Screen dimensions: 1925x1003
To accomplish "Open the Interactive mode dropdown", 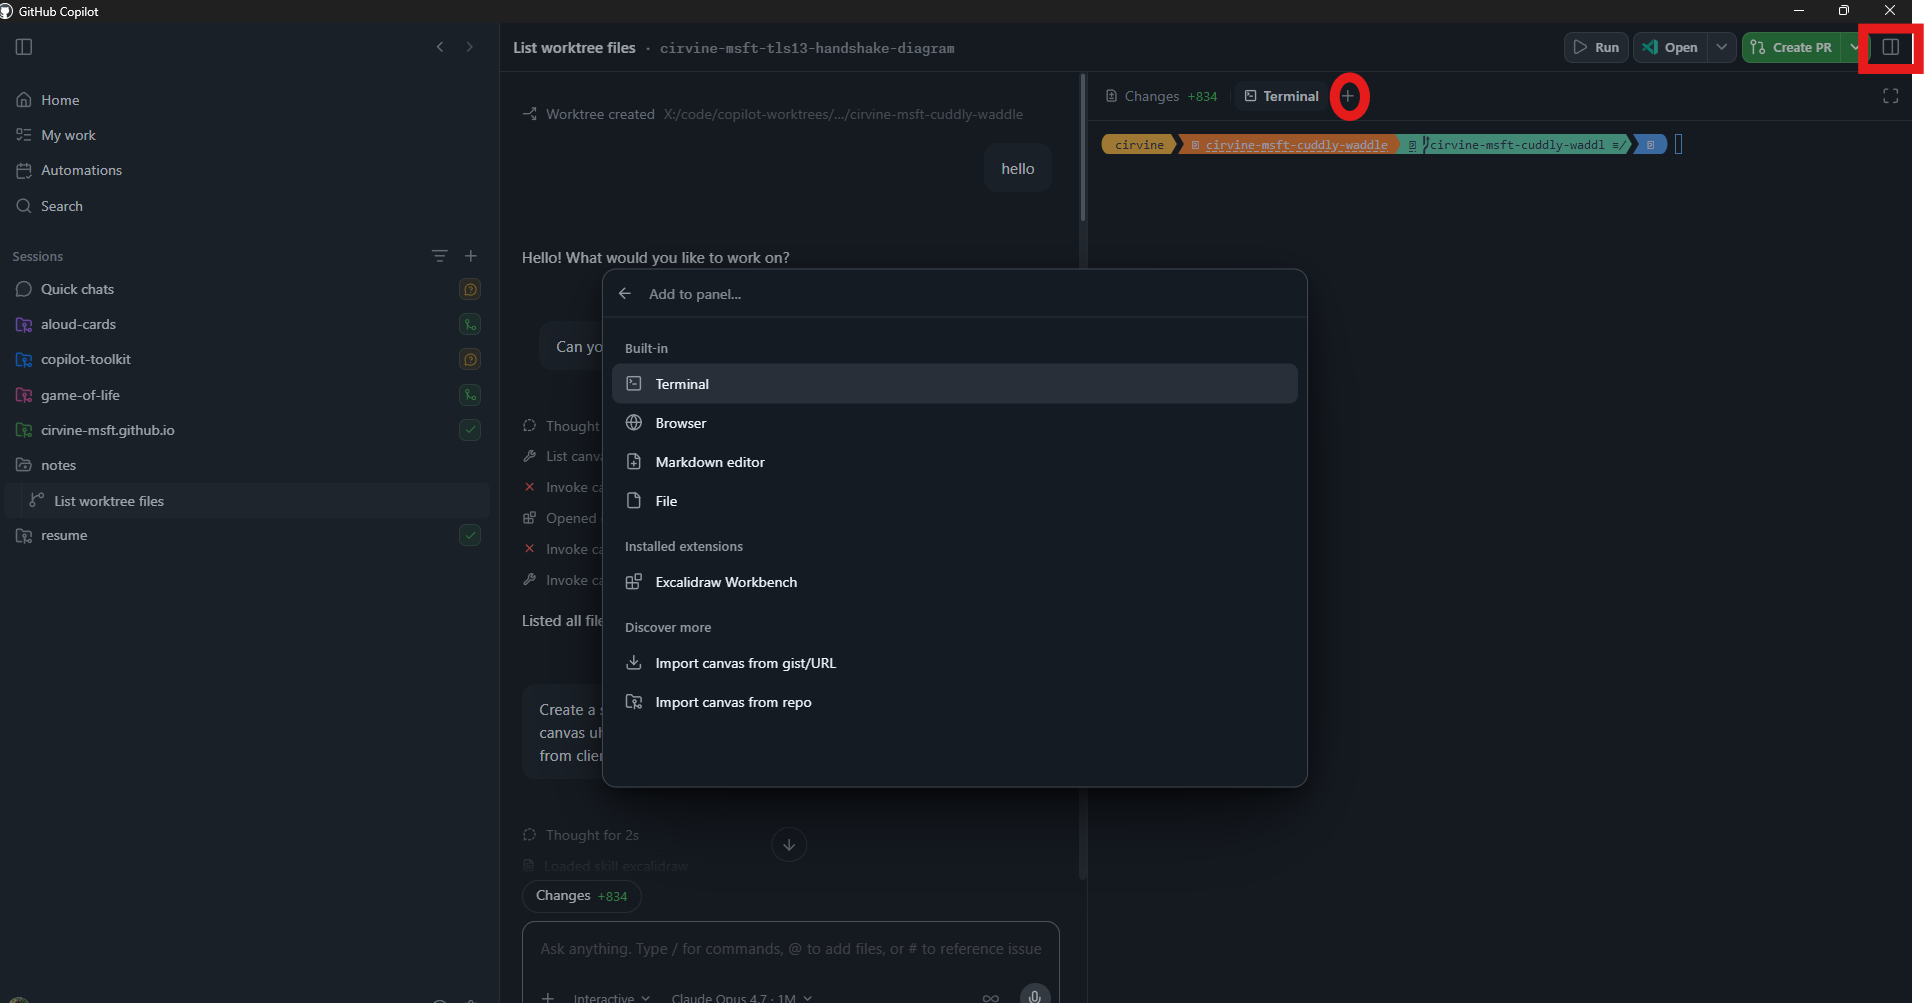I will coord(611,997).
